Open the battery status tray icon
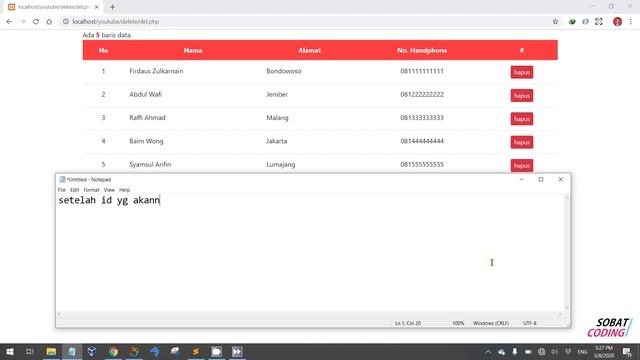This screenshot has height=360, width=640. coord(528,352)
